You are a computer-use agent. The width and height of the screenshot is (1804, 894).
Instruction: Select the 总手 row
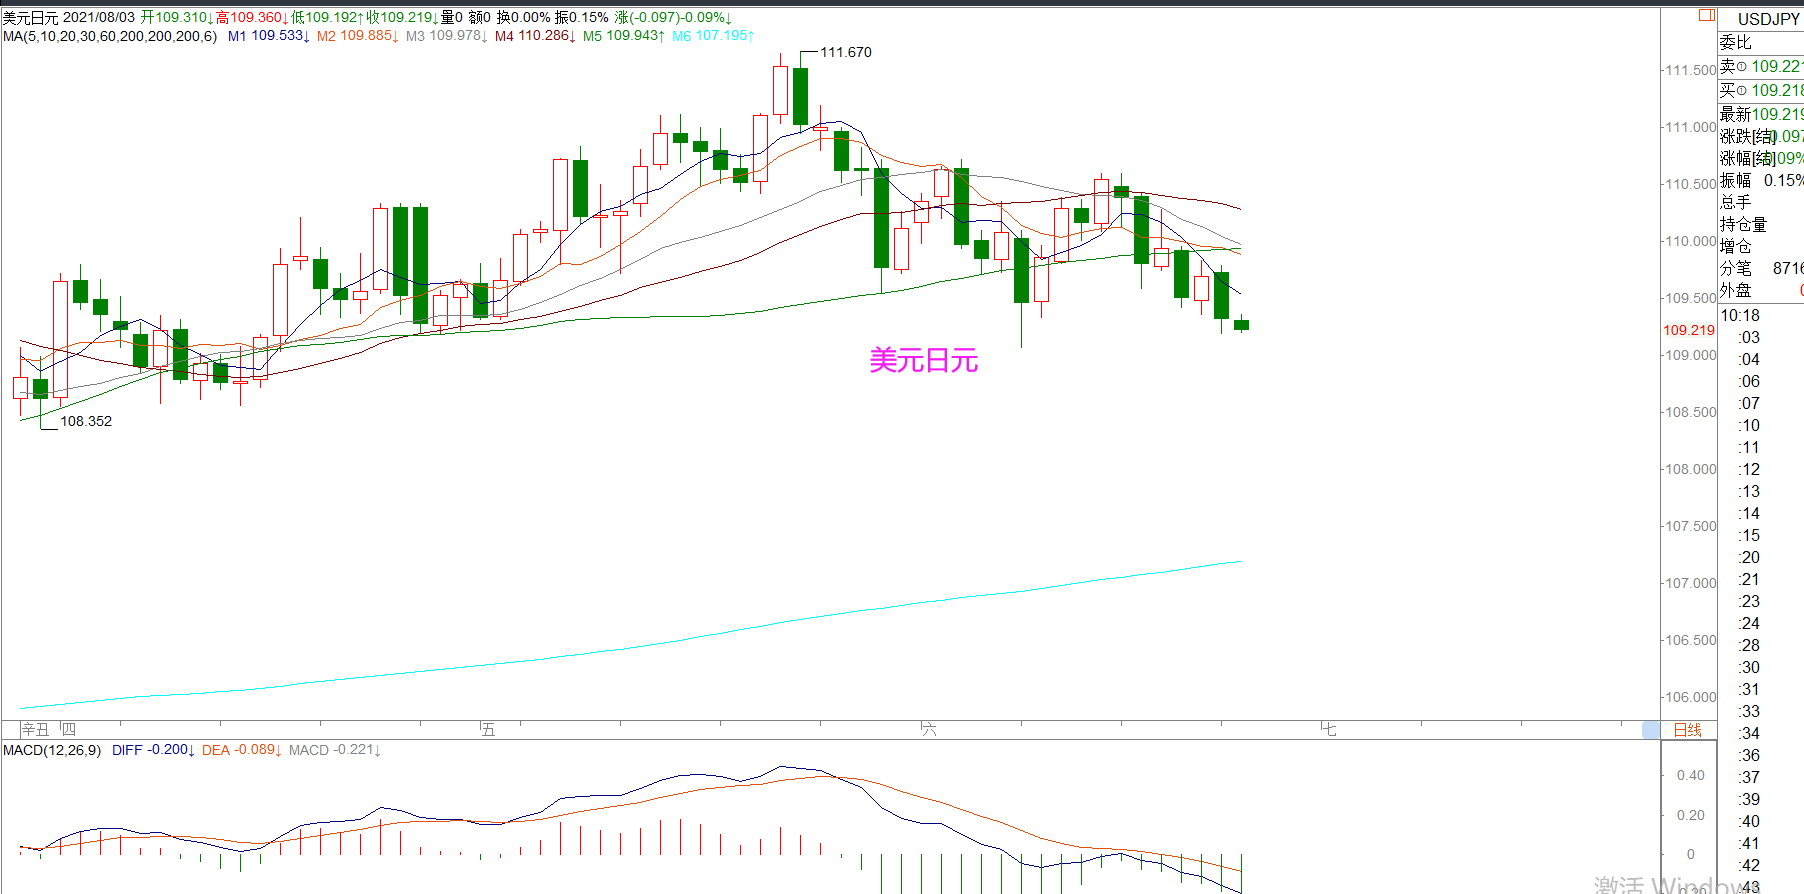pos(1761,202)
